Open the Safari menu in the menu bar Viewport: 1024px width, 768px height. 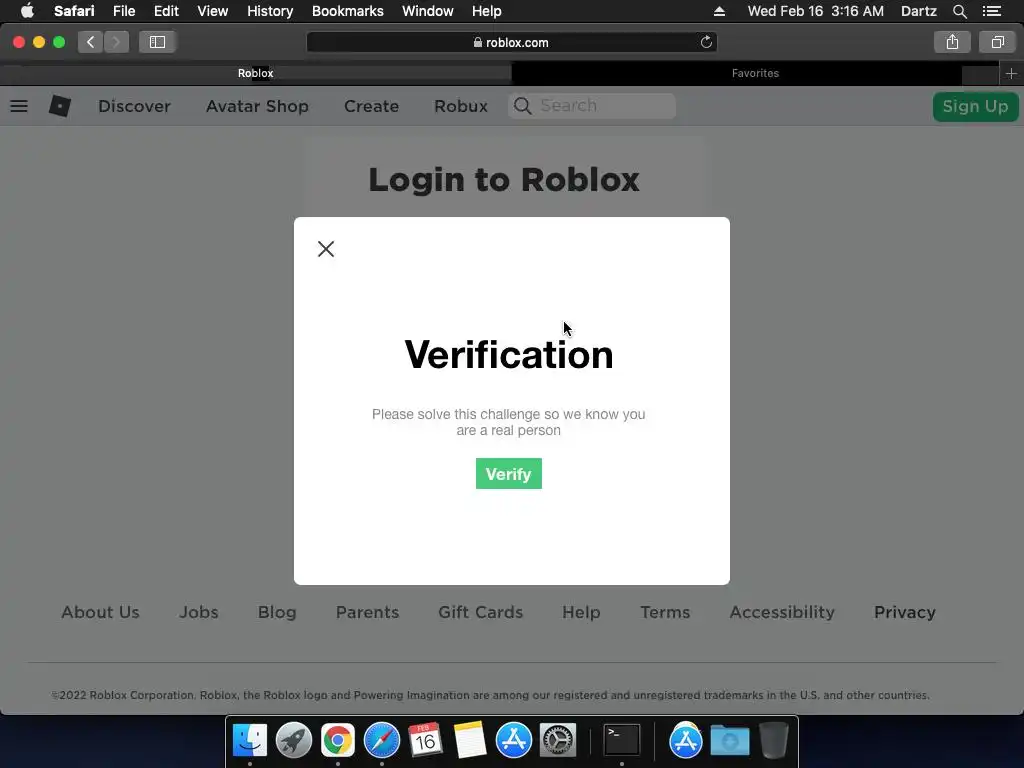click(x=74, y=11)
